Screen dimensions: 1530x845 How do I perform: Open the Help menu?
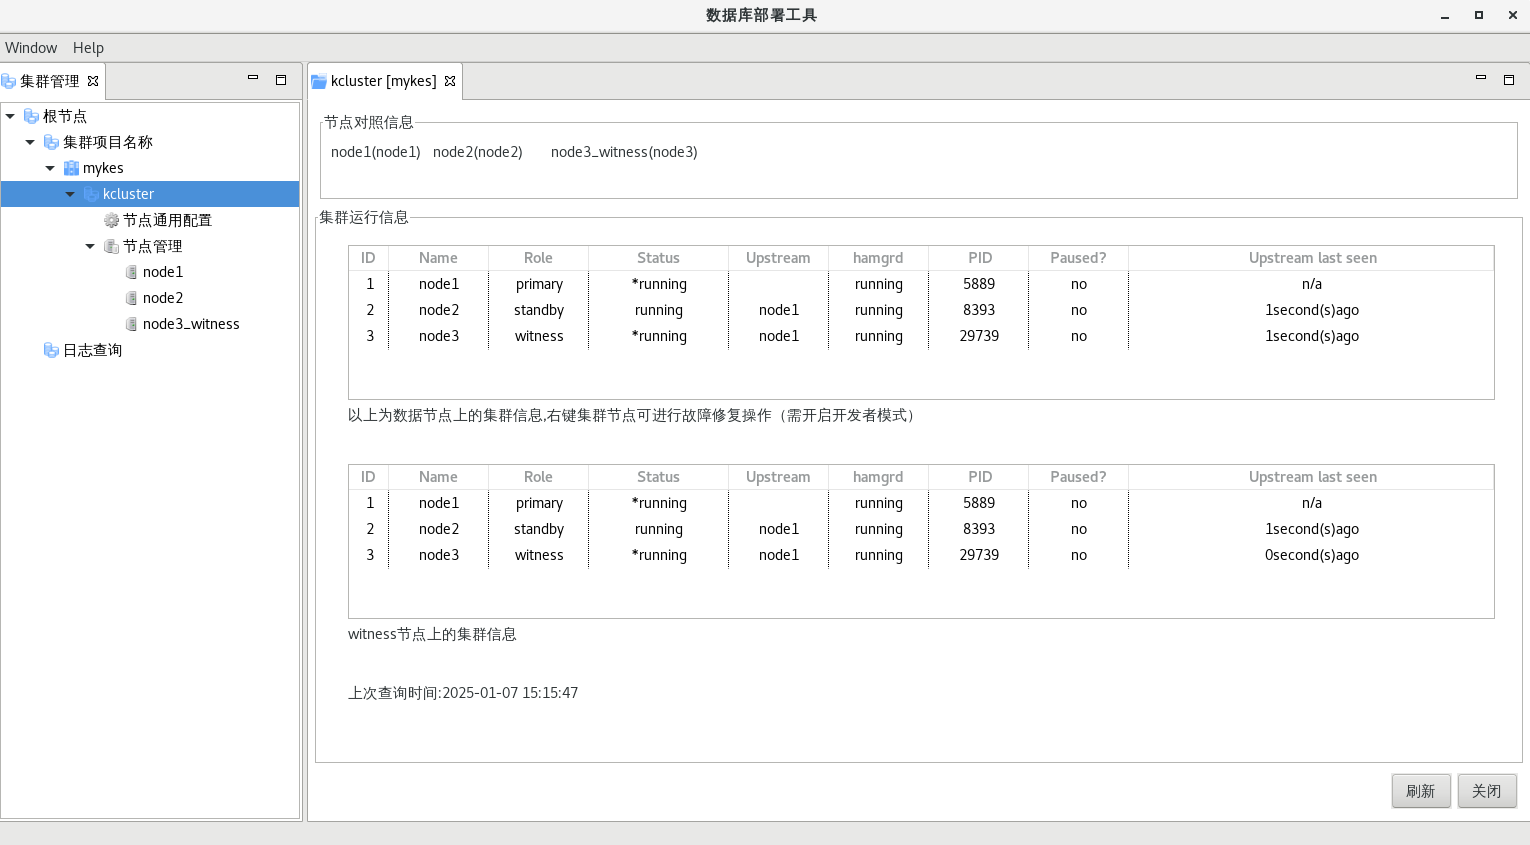pos(88,48)
